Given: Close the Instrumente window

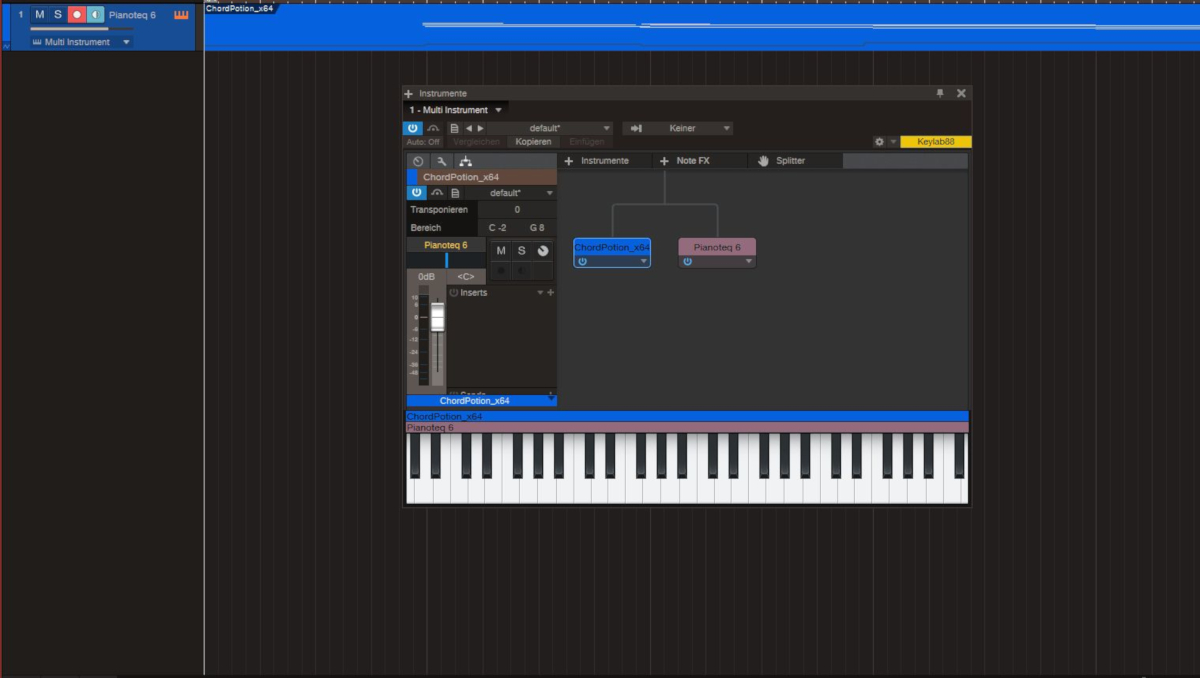Looking at the screenshot, I should click(961, 93).
